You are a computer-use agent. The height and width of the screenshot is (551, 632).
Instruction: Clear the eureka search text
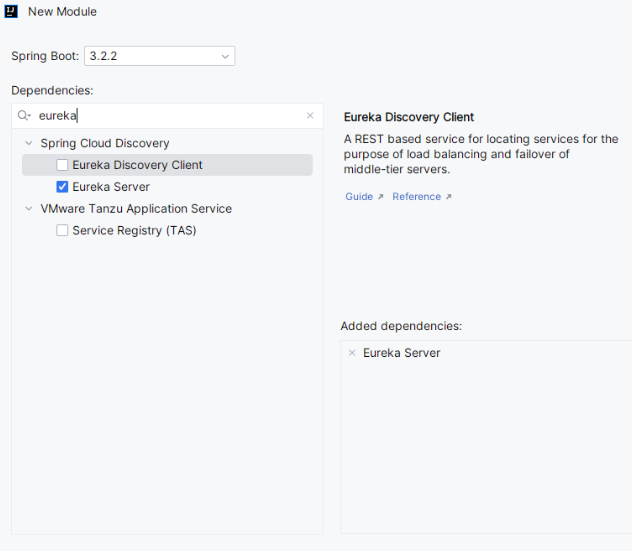tap(310, 116)
